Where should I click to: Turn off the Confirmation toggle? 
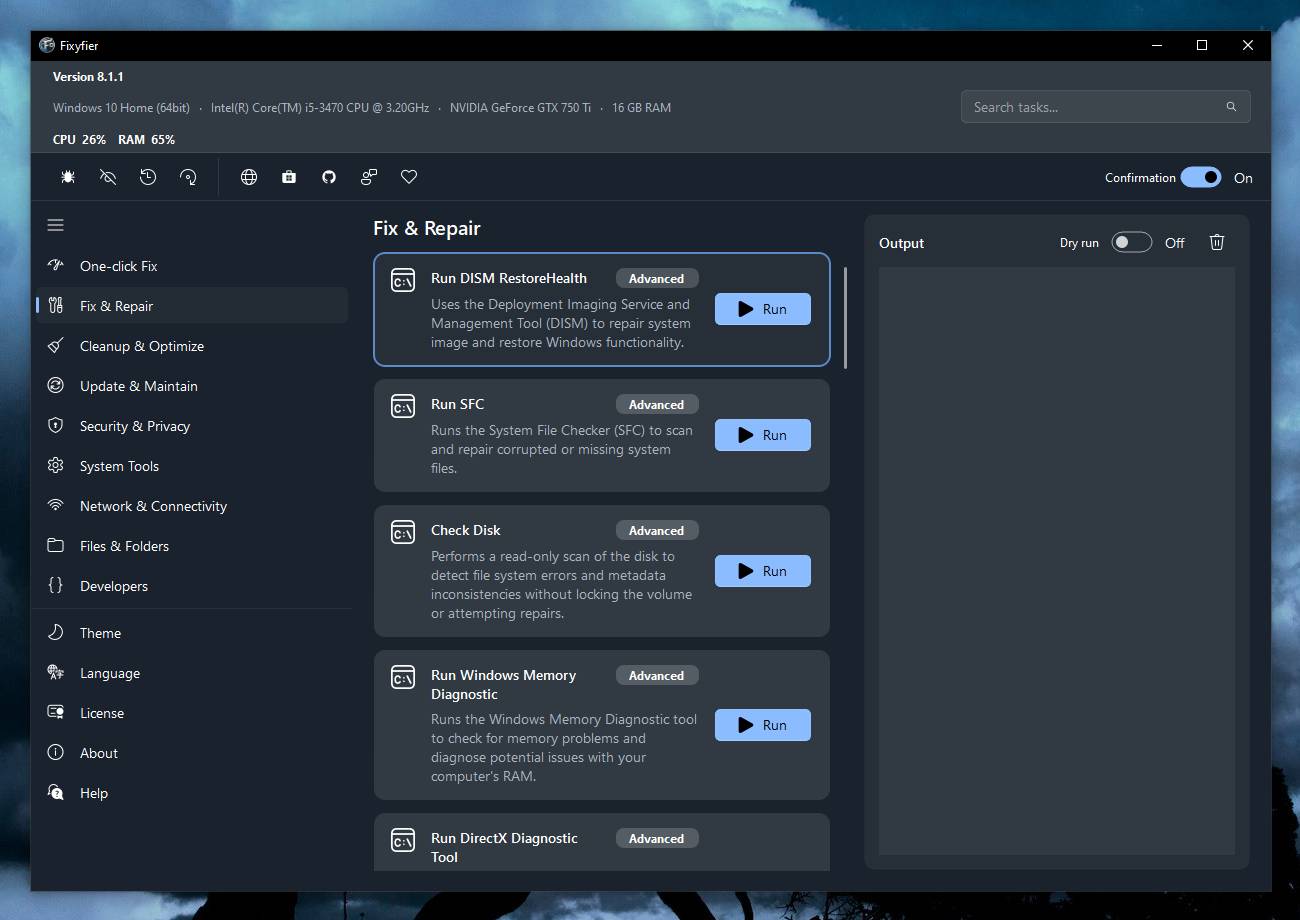point(1201,177)
